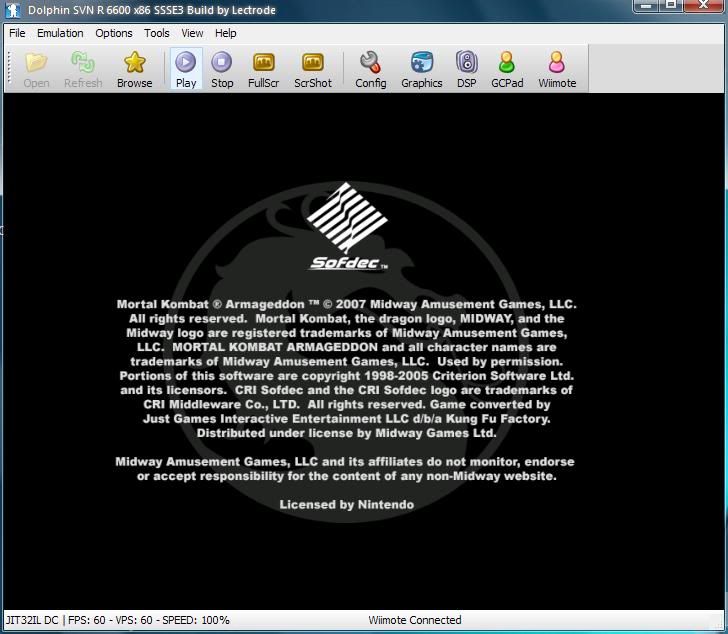Click the Open folder icon
This screenshot has height=634, width=728.
click(x=36, y=69)
